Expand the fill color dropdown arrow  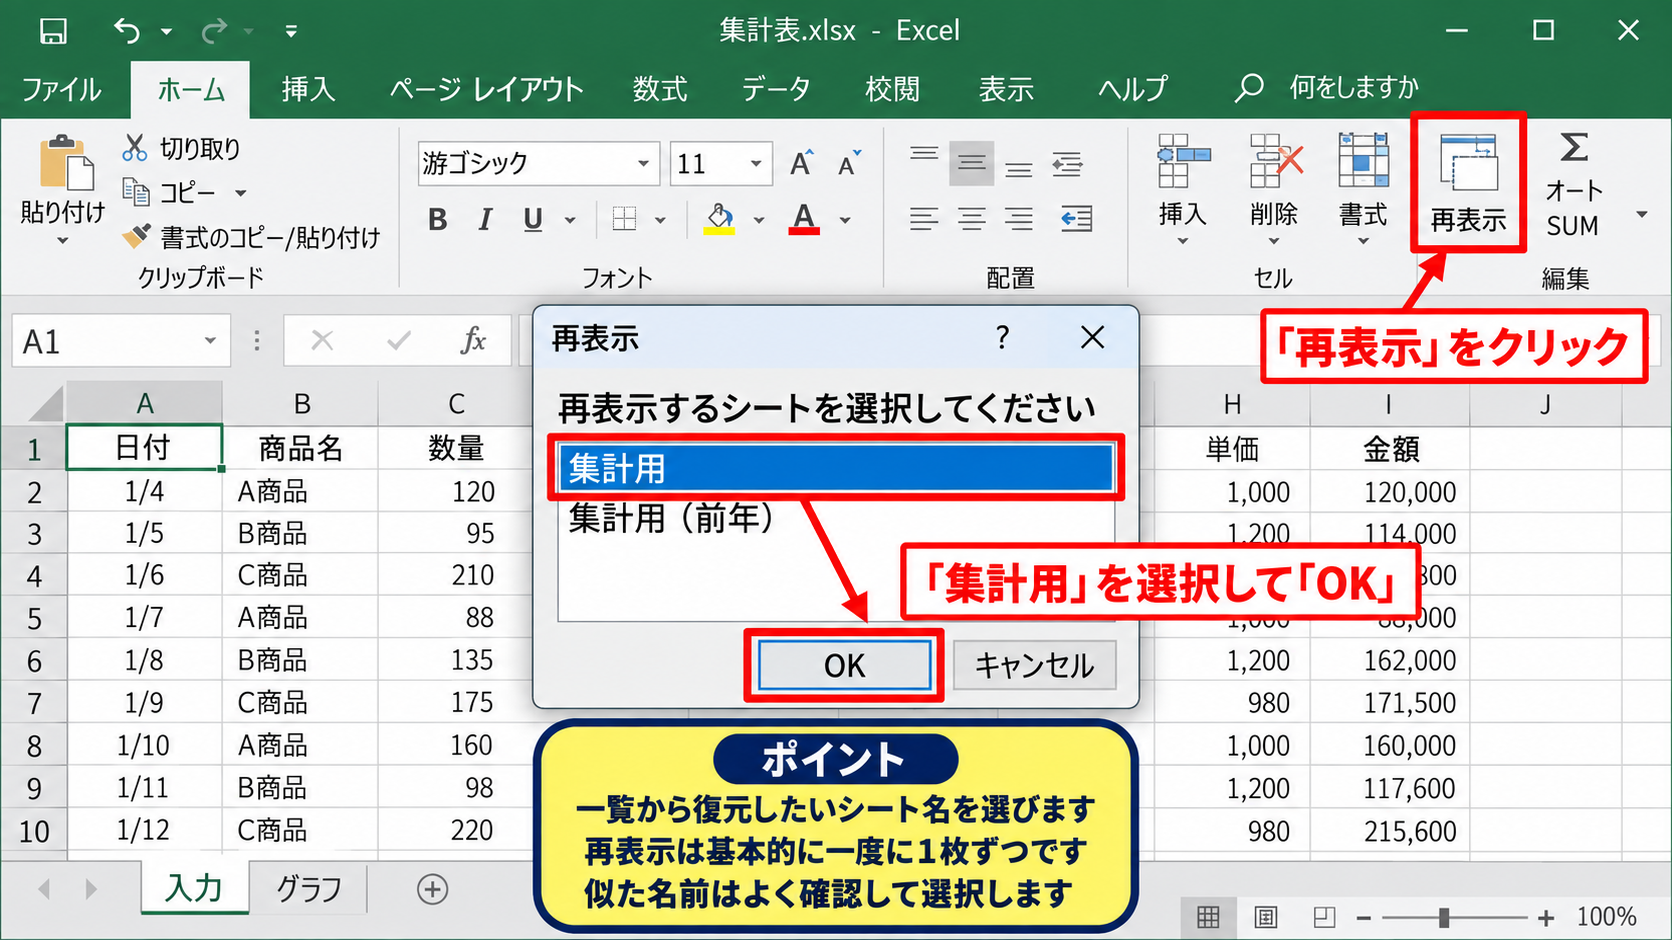point(759,220)
